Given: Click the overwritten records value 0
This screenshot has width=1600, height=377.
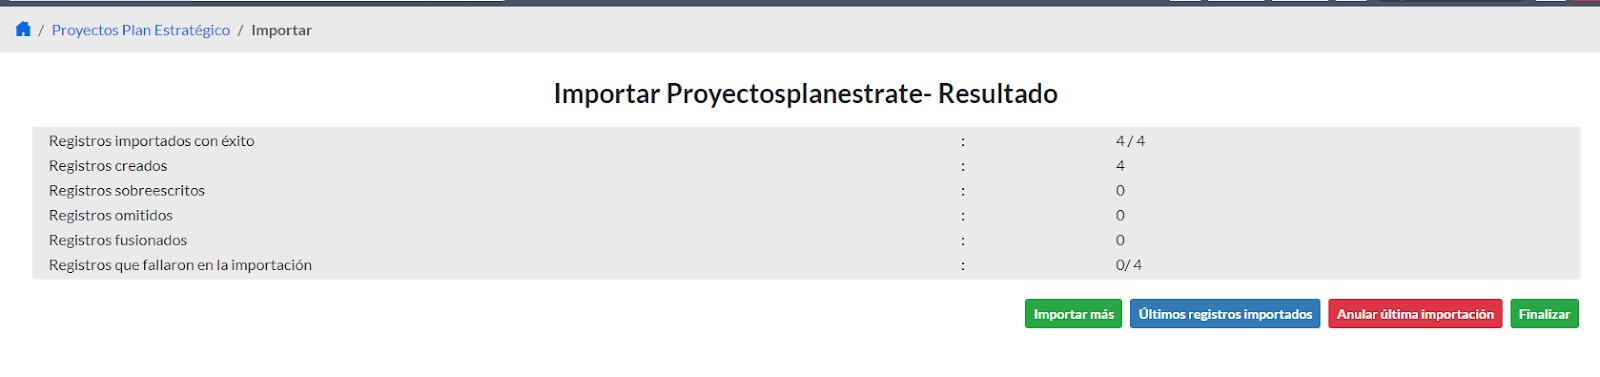Looking at the screenshot, I should coord(1120,190).
